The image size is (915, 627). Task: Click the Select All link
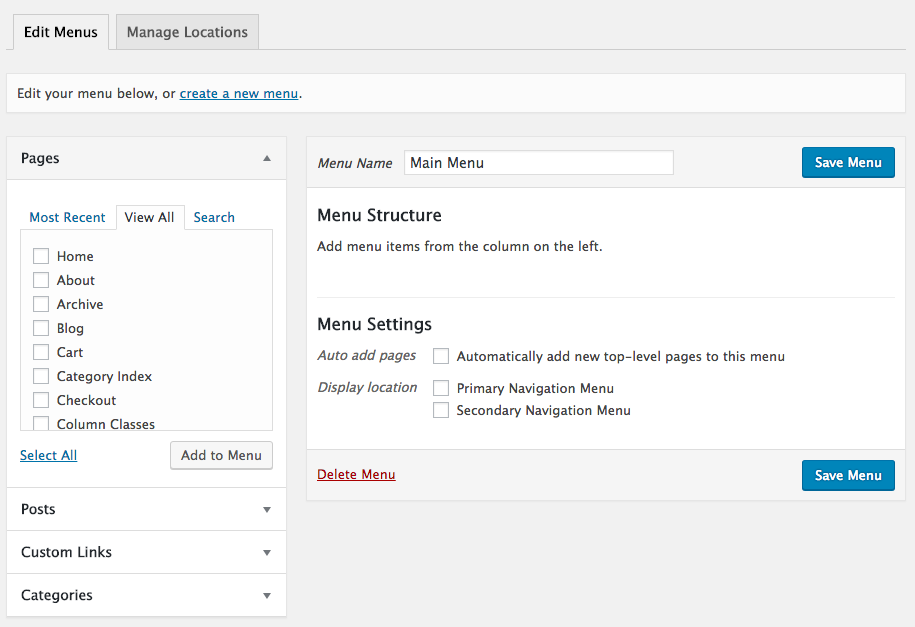coord(48,455)
